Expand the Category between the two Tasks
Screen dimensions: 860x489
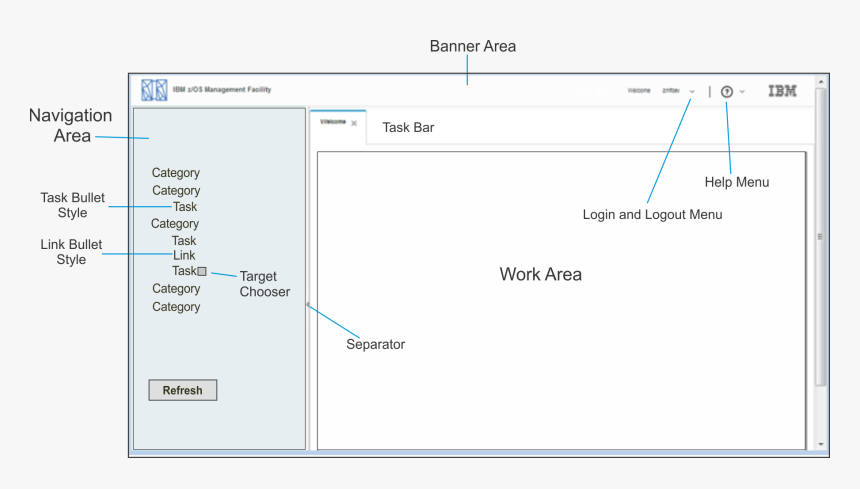tap(176, 224)
